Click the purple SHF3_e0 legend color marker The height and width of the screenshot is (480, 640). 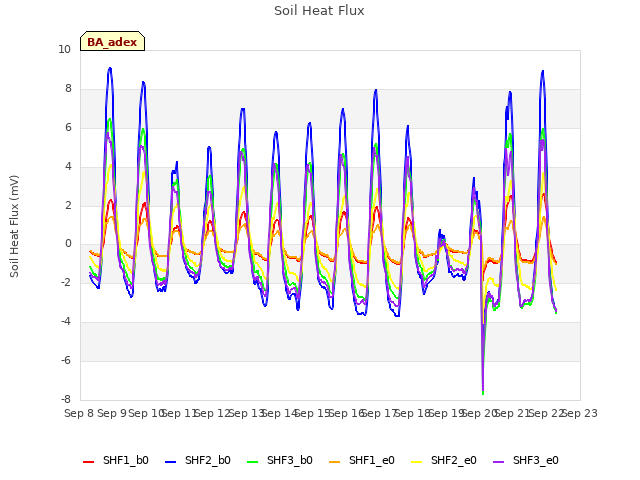tap(499, 462)
